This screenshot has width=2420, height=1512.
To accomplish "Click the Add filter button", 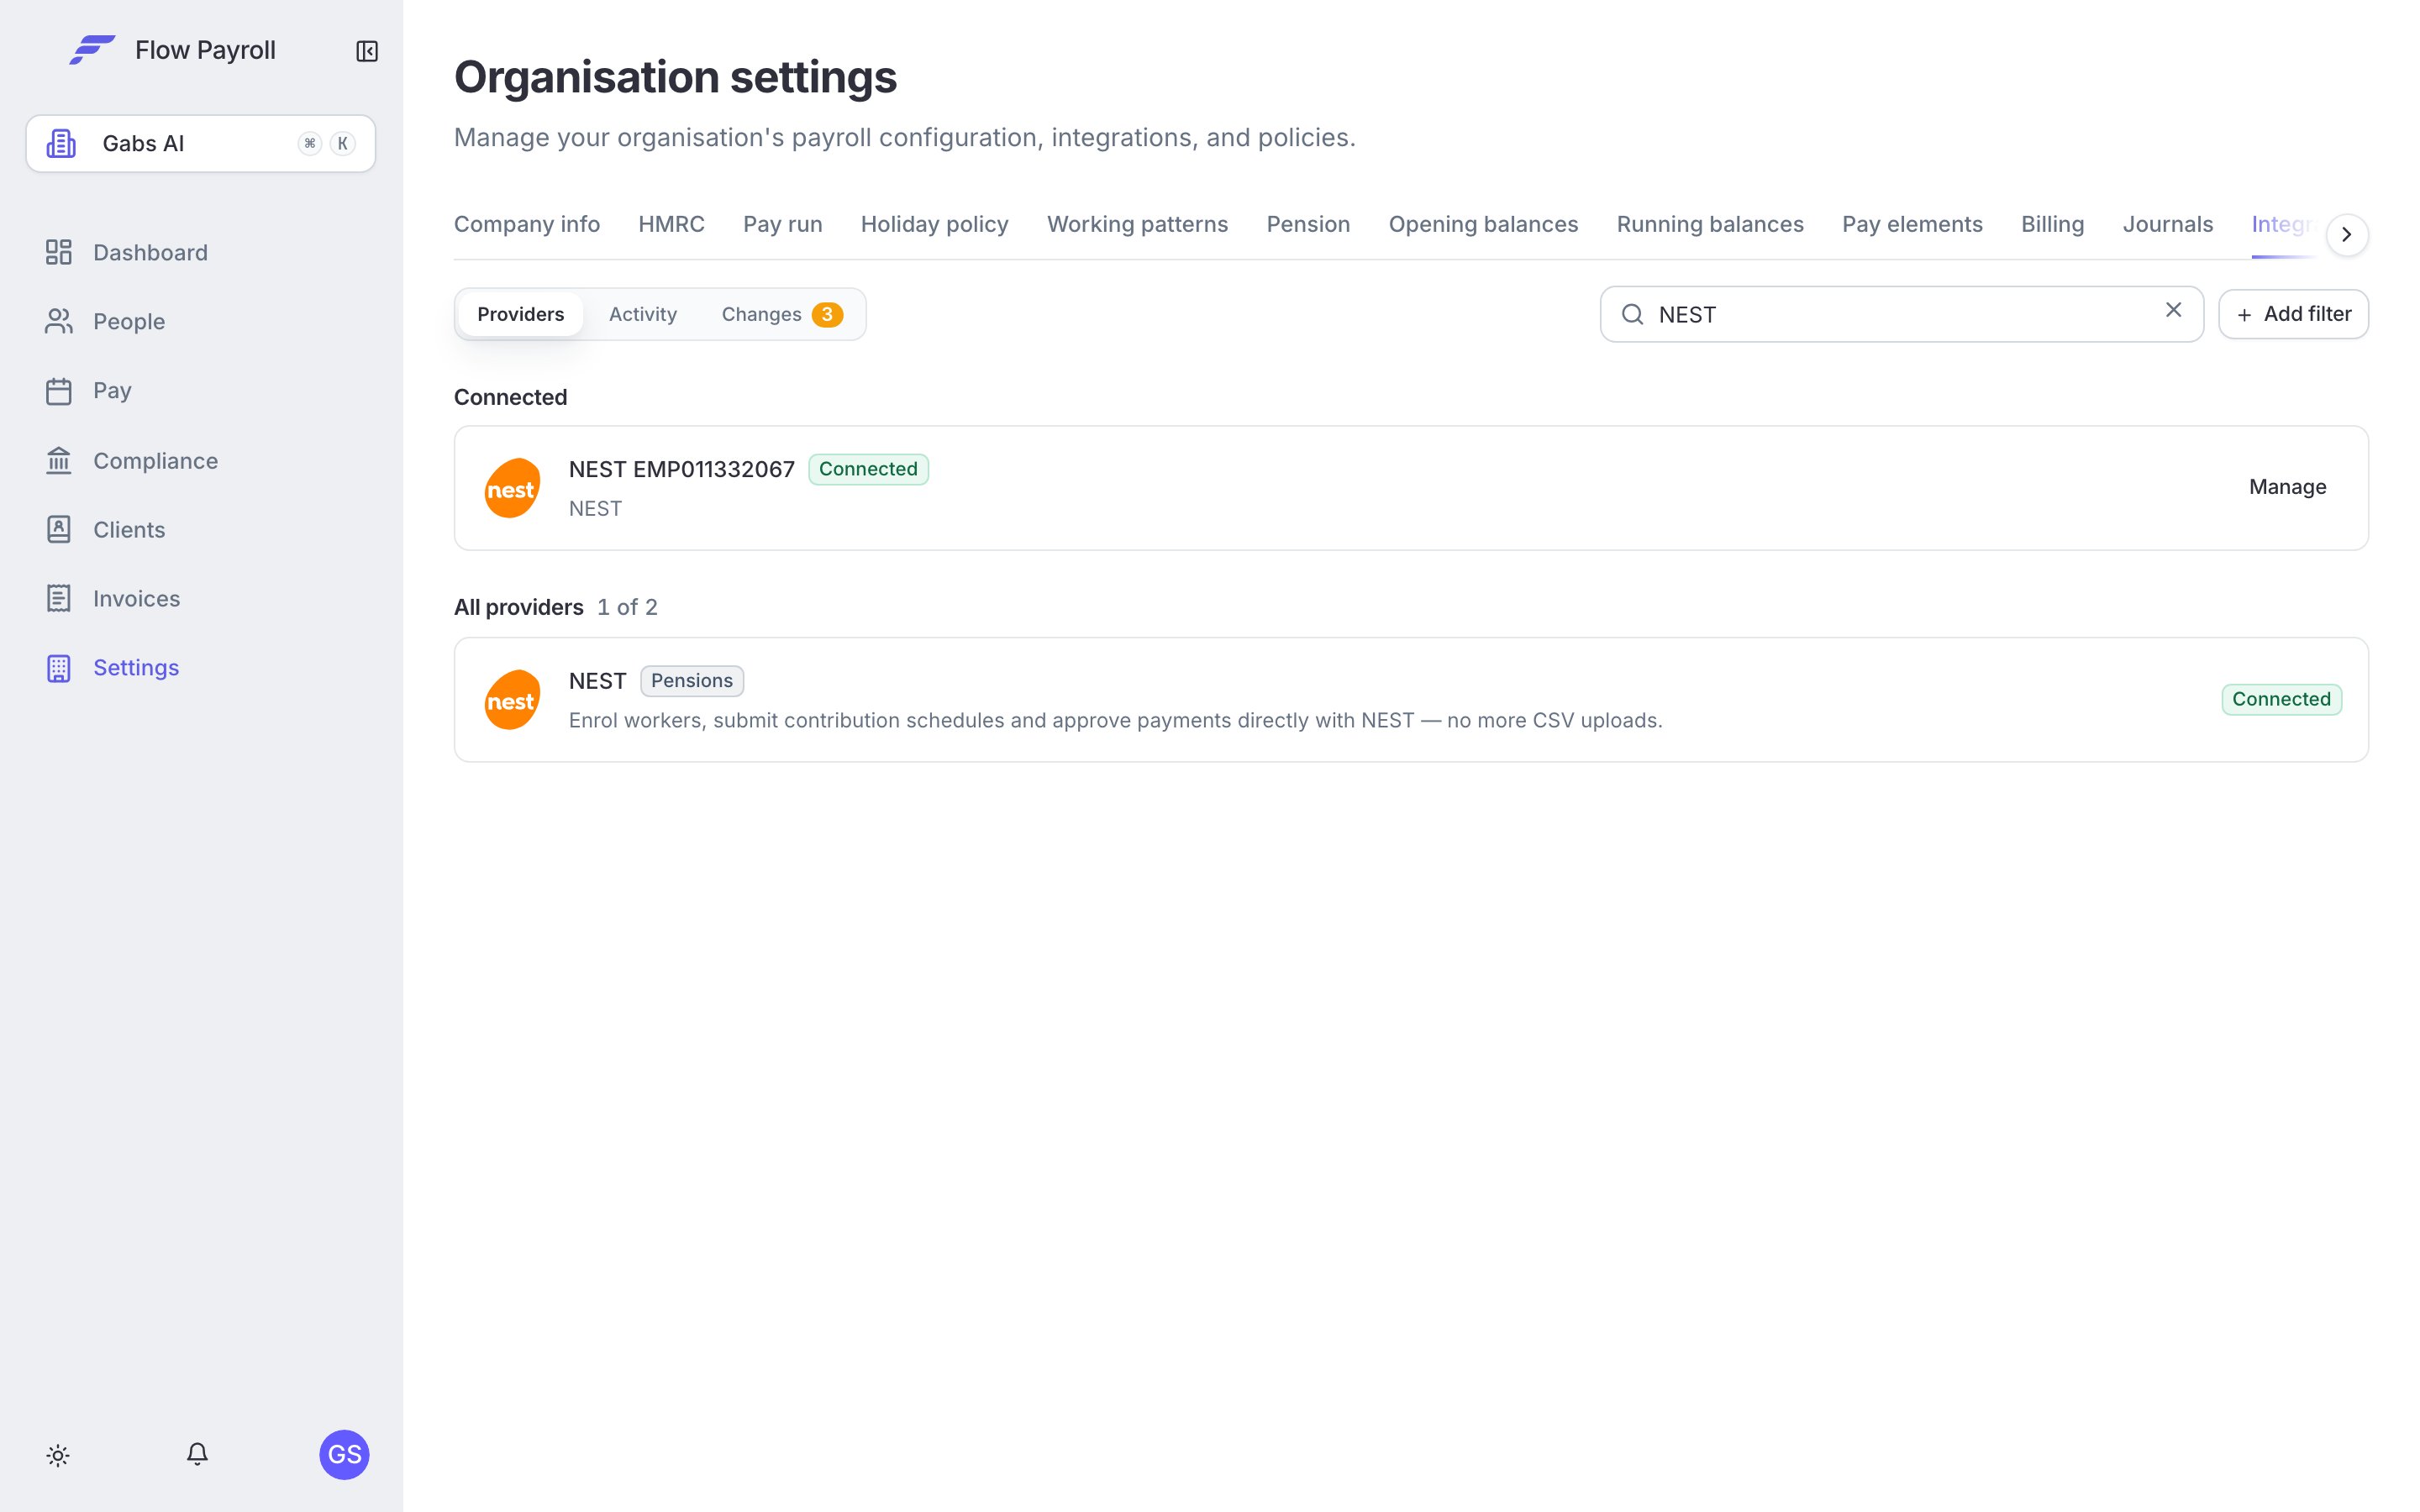I will [x=2293, y=314].
